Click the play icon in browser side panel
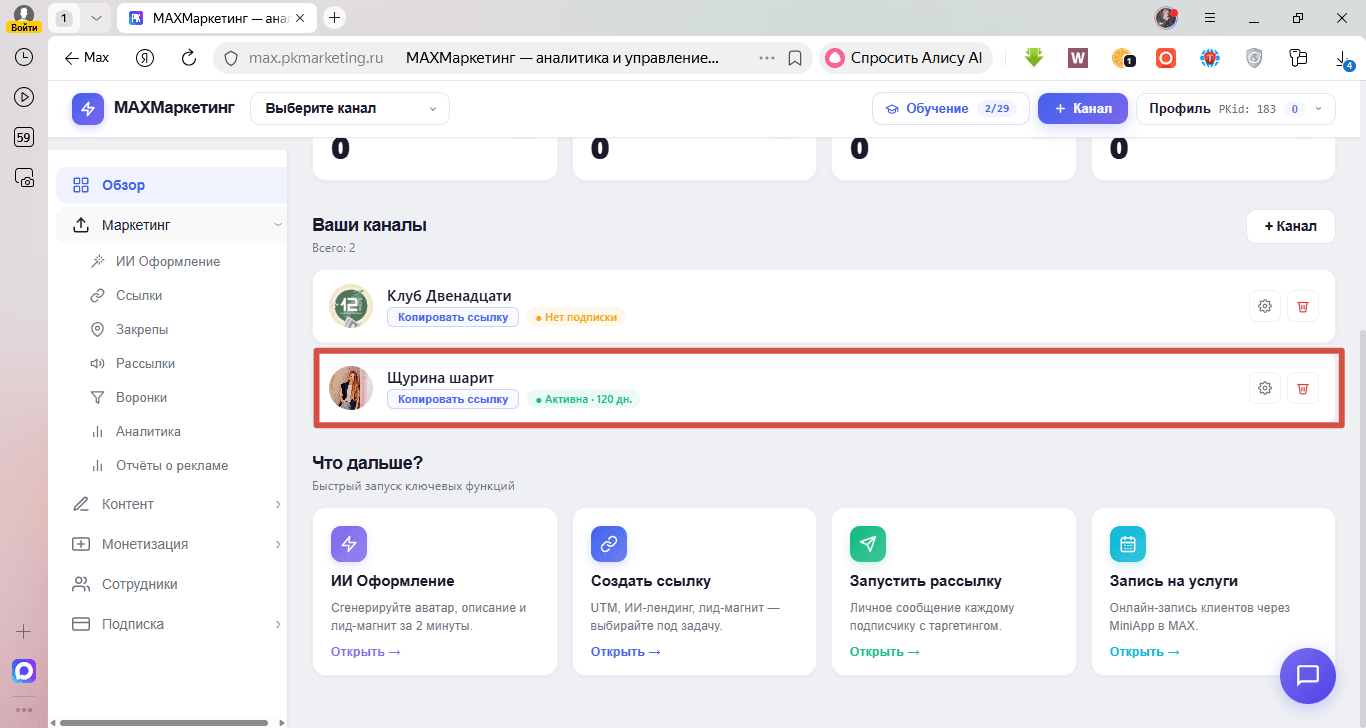Image resolution: width=1366 pixels, height=728 pixels. point(24,97)
